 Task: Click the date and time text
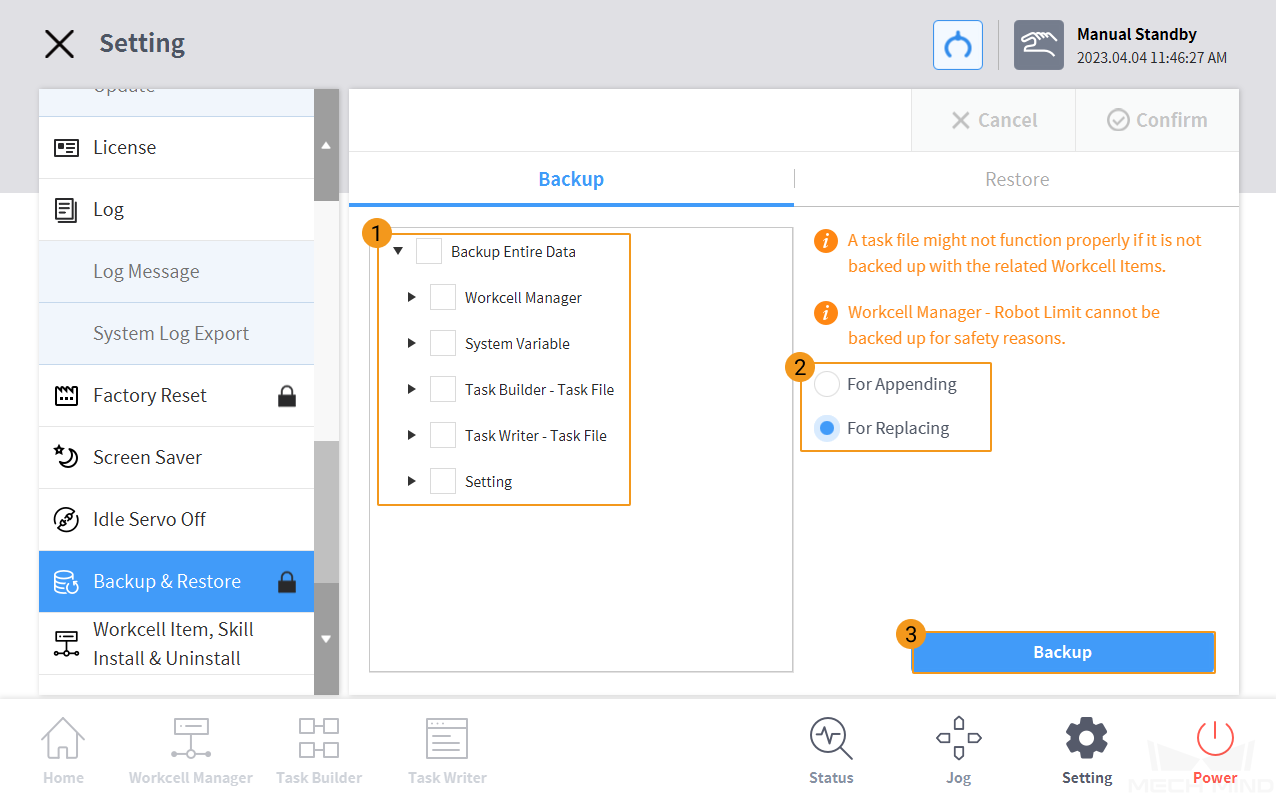click(1152, 58)
